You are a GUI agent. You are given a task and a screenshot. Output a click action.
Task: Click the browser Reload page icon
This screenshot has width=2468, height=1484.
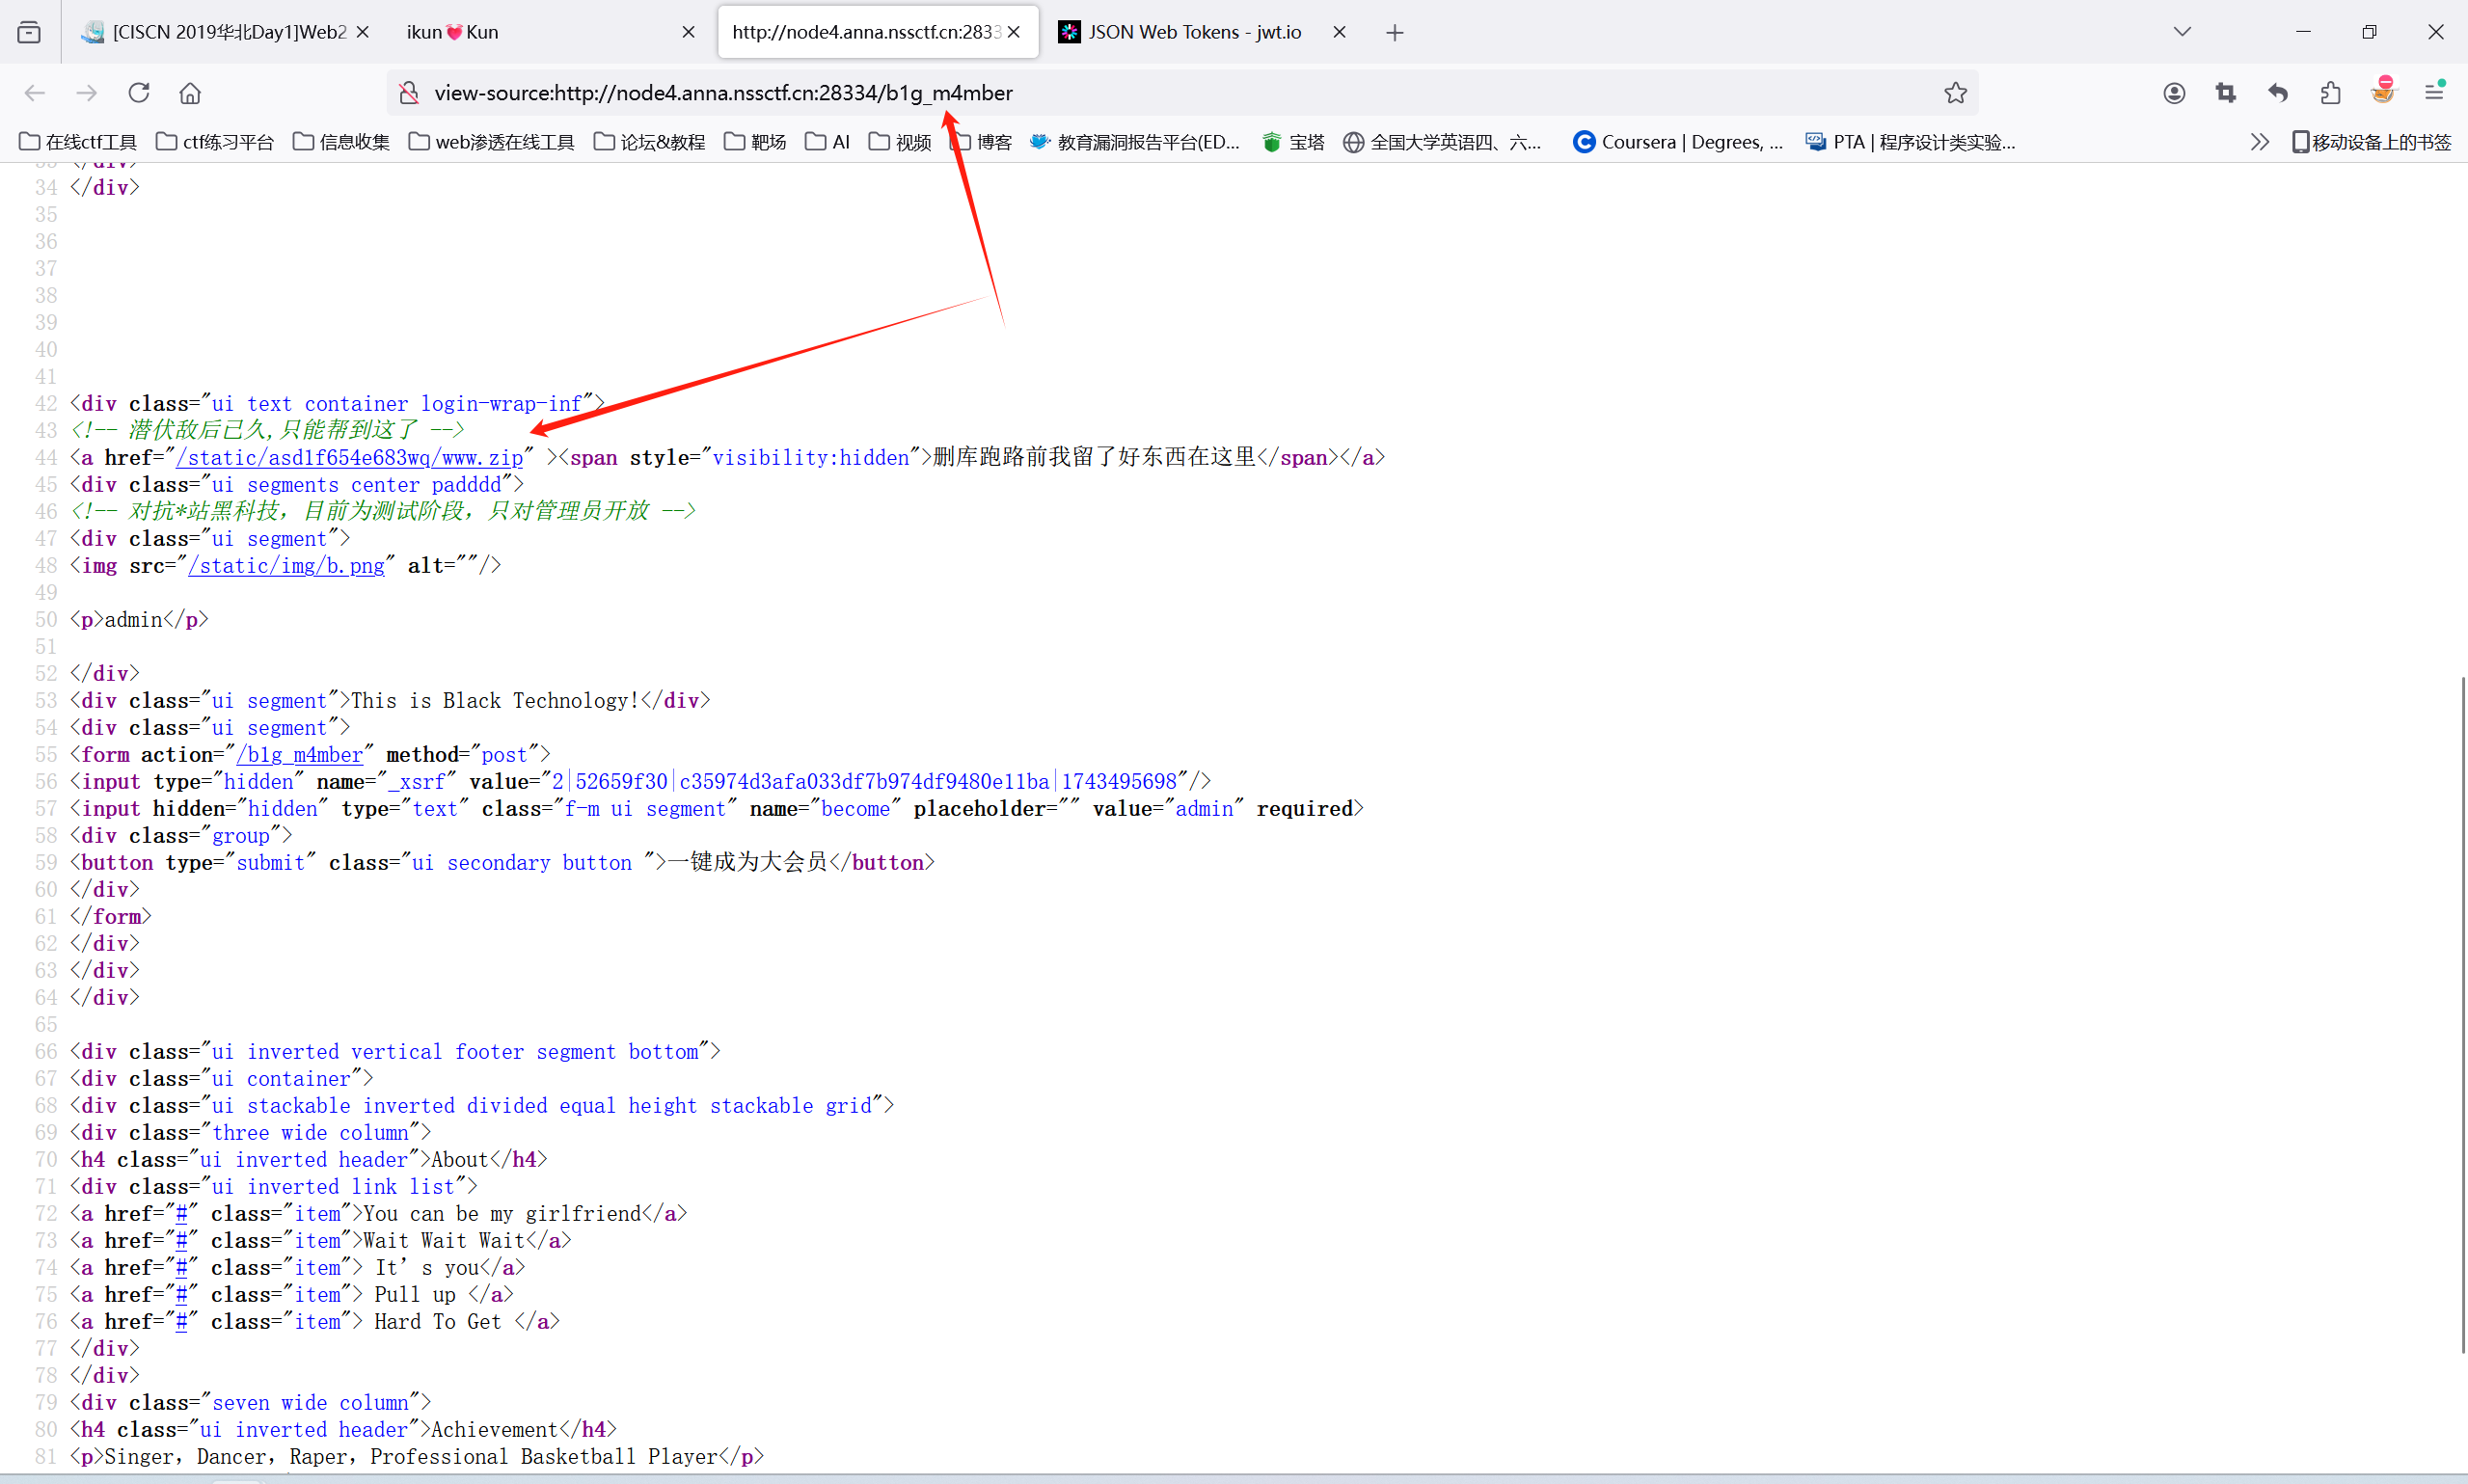coord(139,93)
